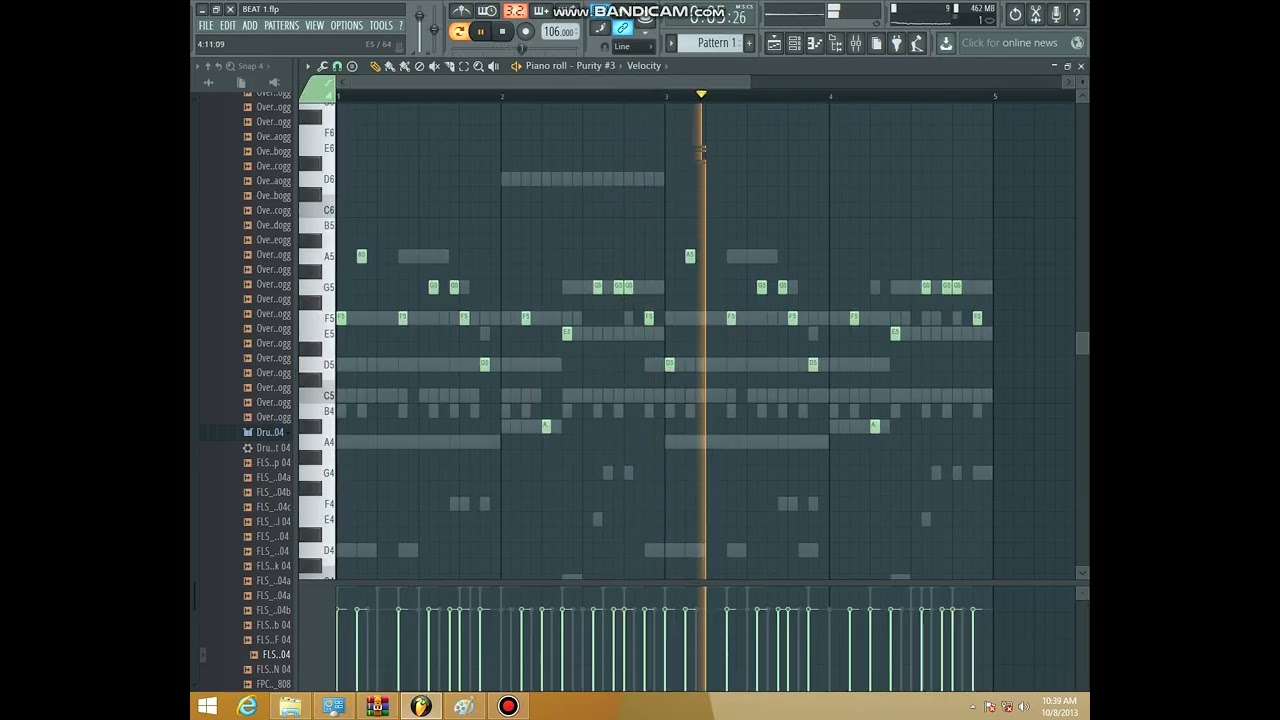Viewport: 1280px width, 720px height.
Task: Select the pencil draw tool in piano roll
Action: point(375,66)
